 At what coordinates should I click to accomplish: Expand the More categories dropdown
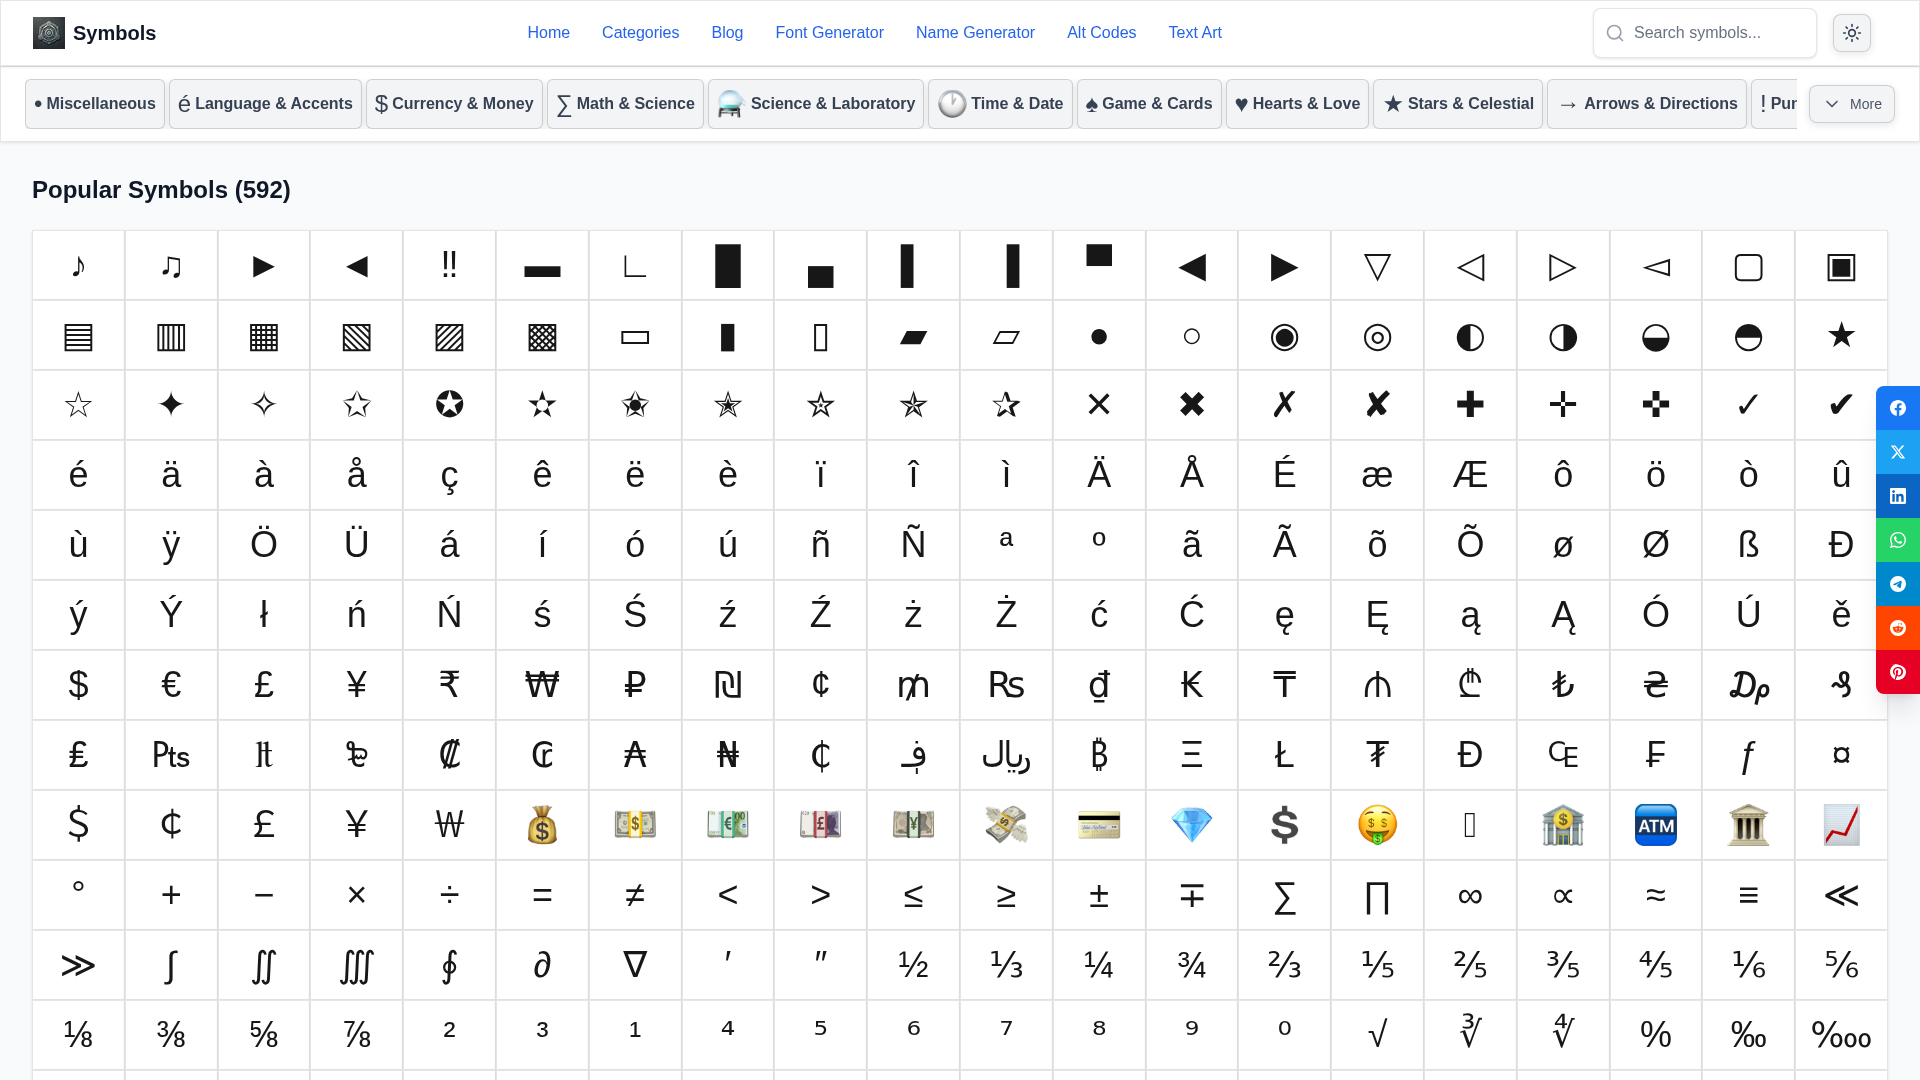(x=1851, y=104)
